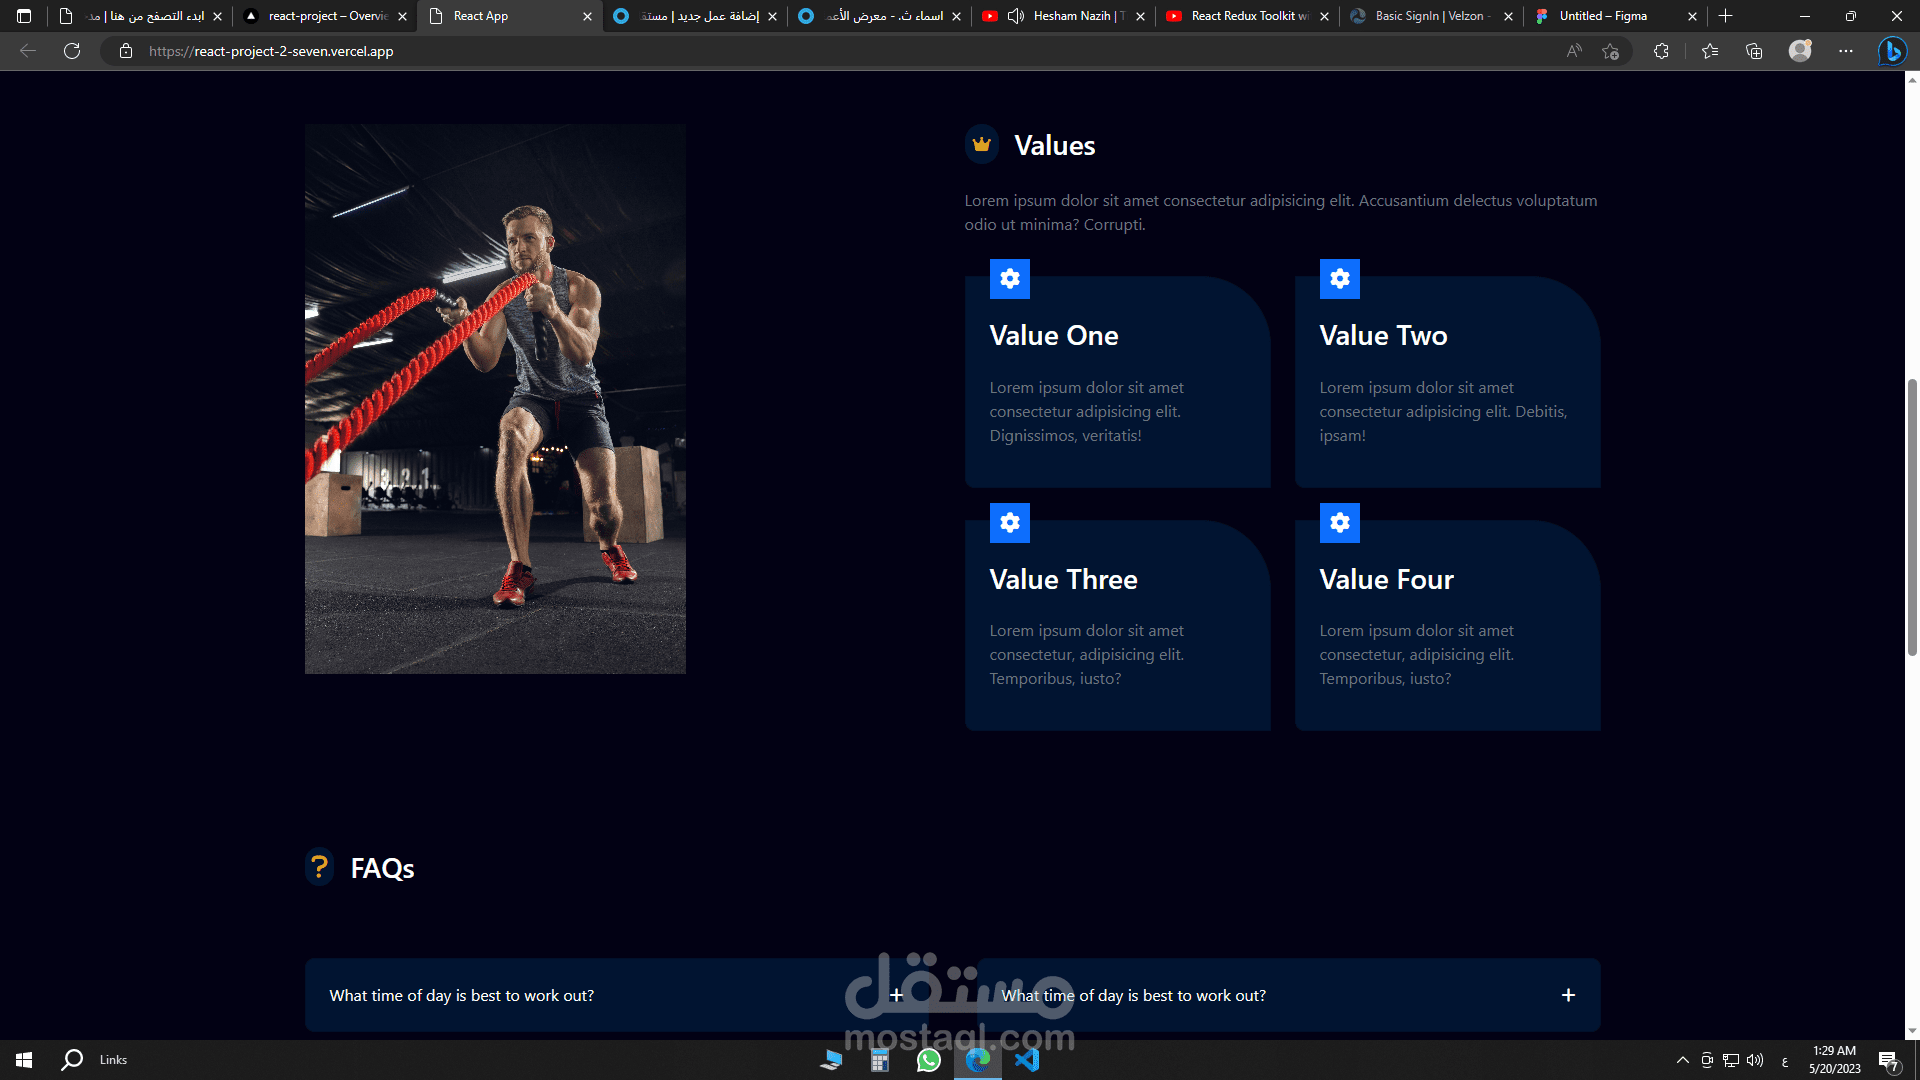Refresh the page with reload icon
1920x1080 pixels.
pyautogui.click(x=72, y=51)
